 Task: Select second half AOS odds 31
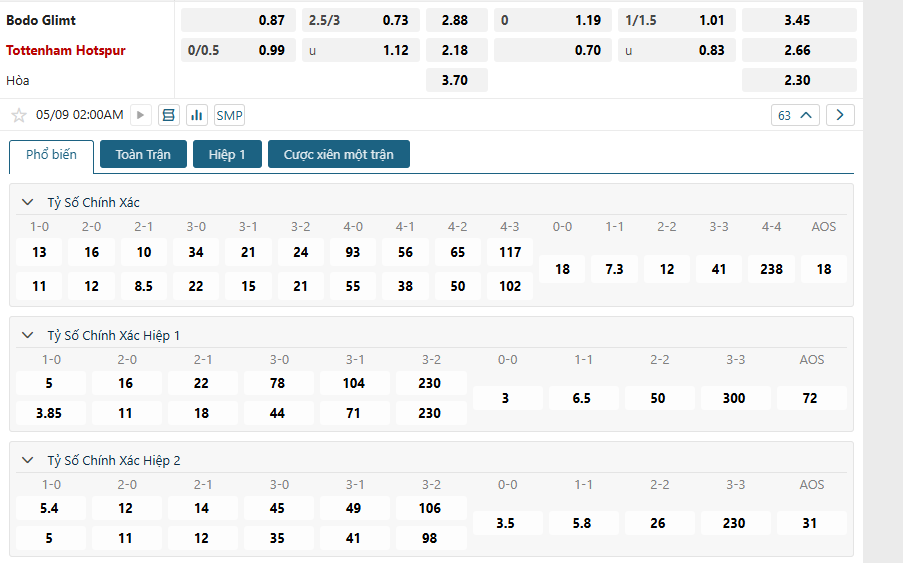point(810,523)
